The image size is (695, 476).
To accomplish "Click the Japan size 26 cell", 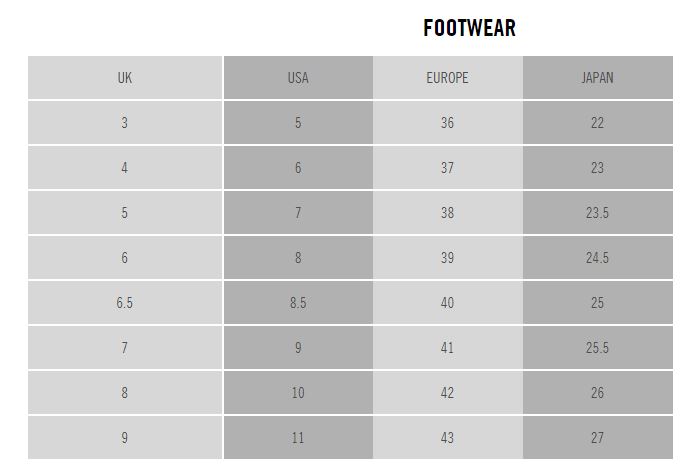I will 597,393.
